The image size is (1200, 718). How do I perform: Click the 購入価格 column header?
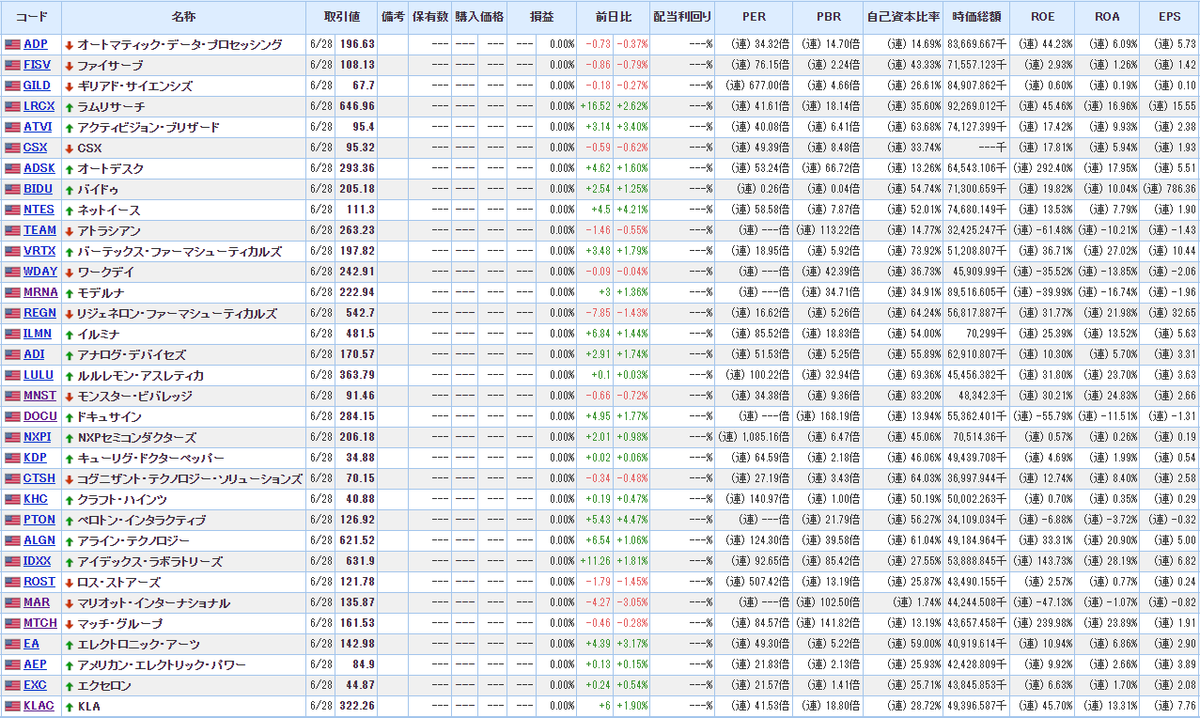[479, 18]
